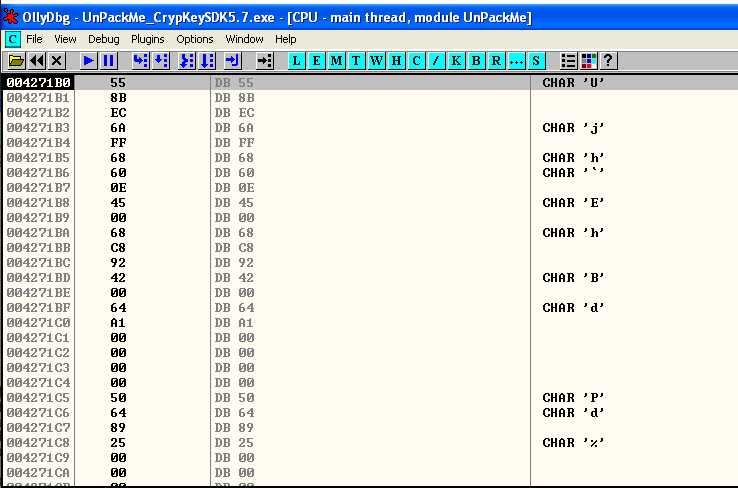Click comment CHAR 'E'
Screen dimensions: 738x488
pos(573,203)
